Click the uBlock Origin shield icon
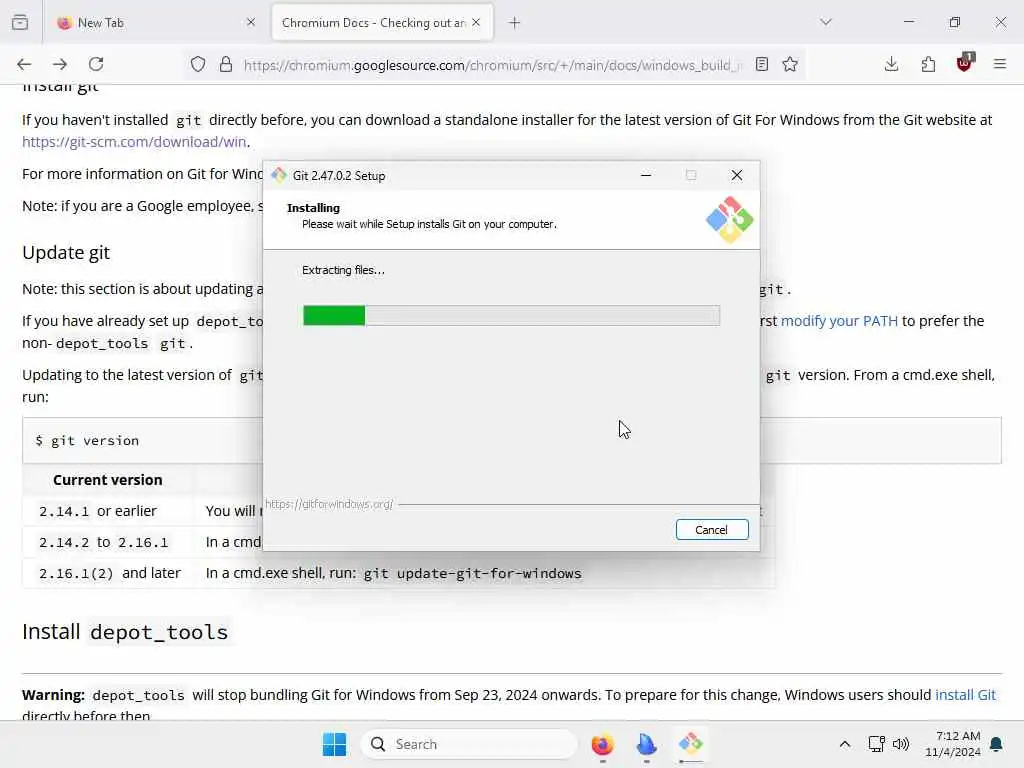 pos(965,63)
